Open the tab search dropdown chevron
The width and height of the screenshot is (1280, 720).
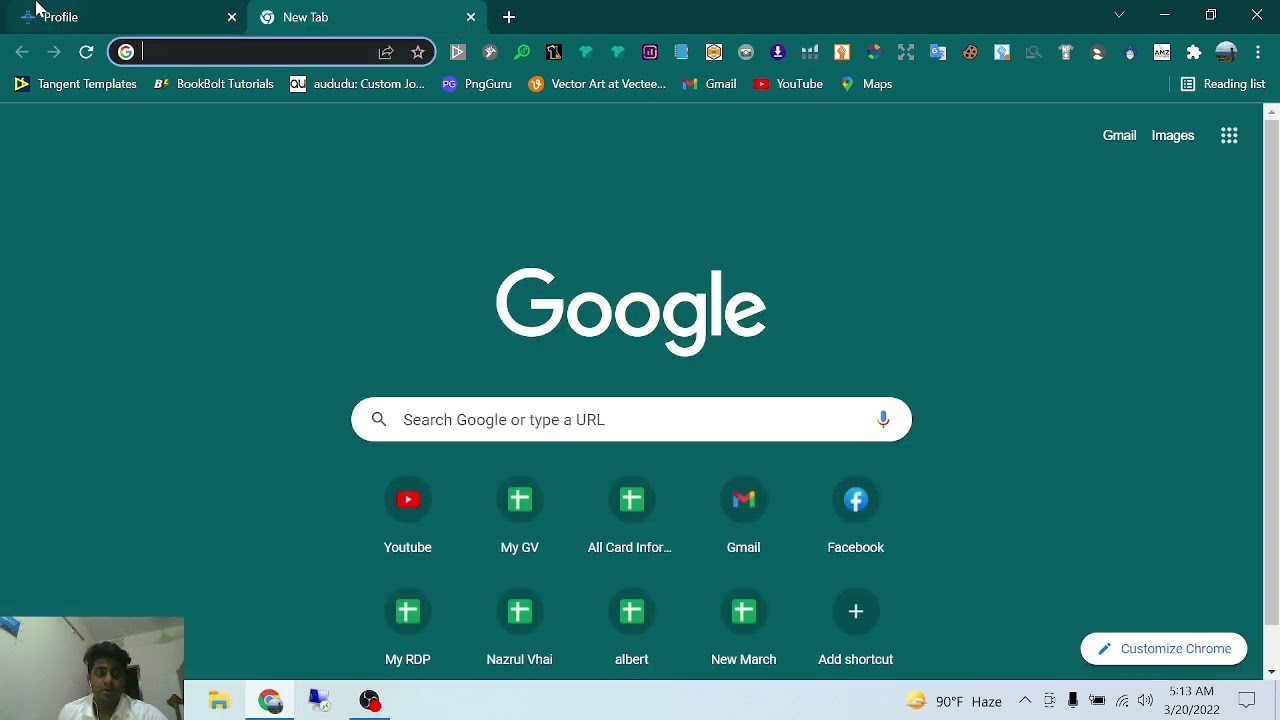pyautogui.click(x=1119, y=15)
